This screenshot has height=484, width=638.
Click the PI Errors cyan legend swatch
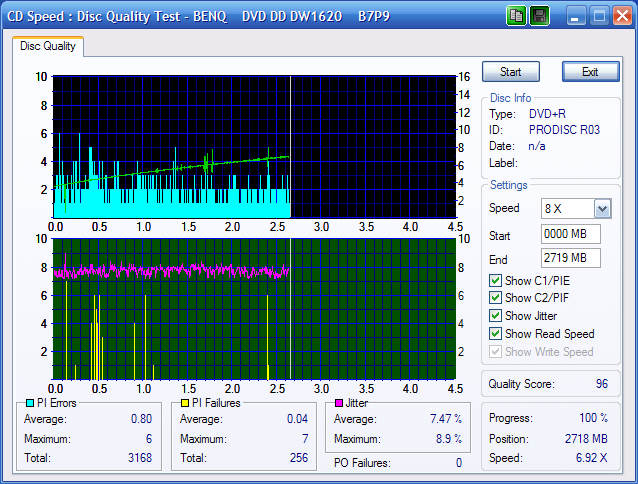[30, 403]
